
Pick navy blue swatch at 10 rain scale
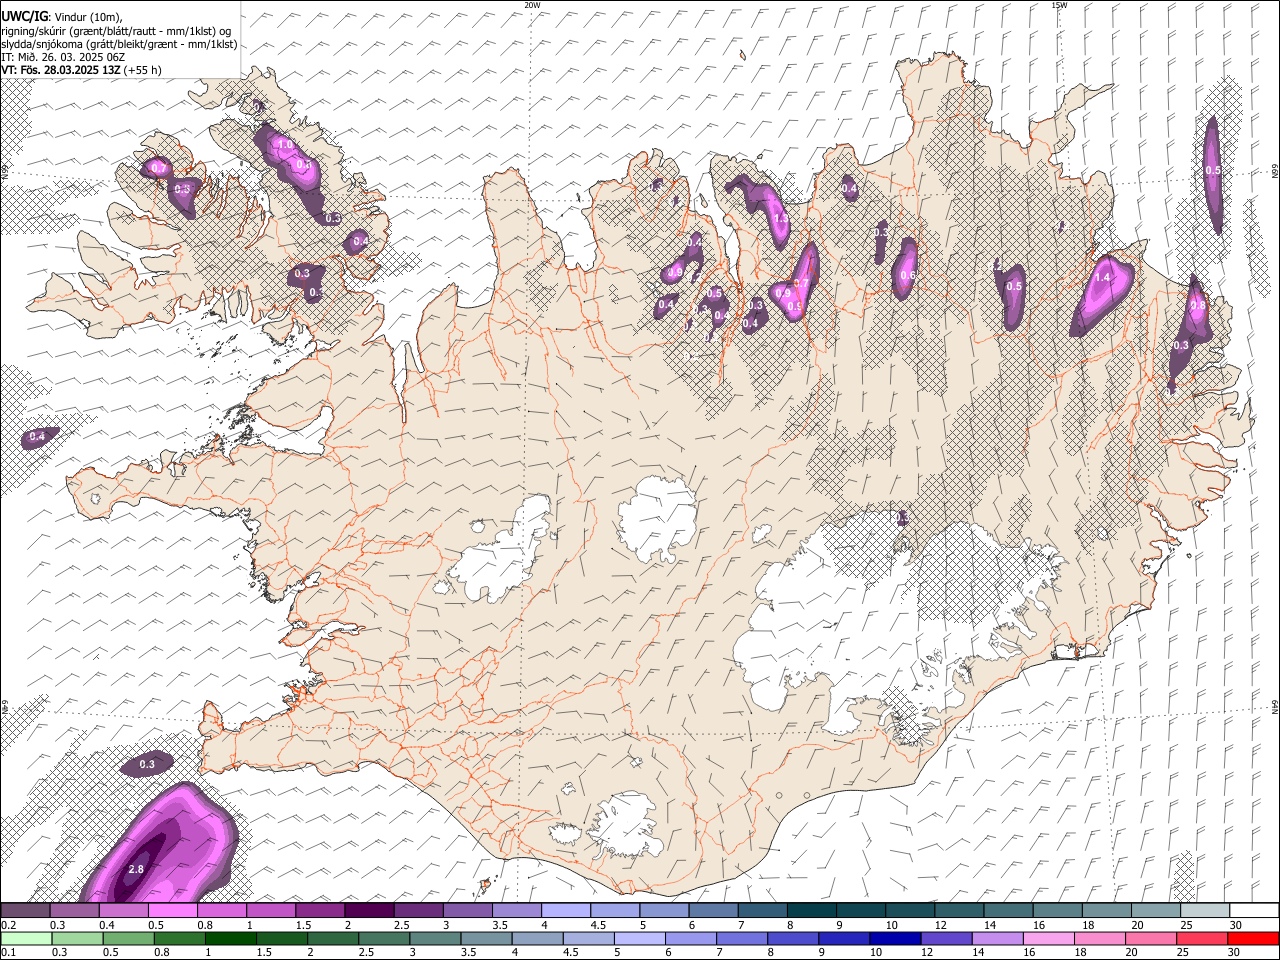point(895,939)
